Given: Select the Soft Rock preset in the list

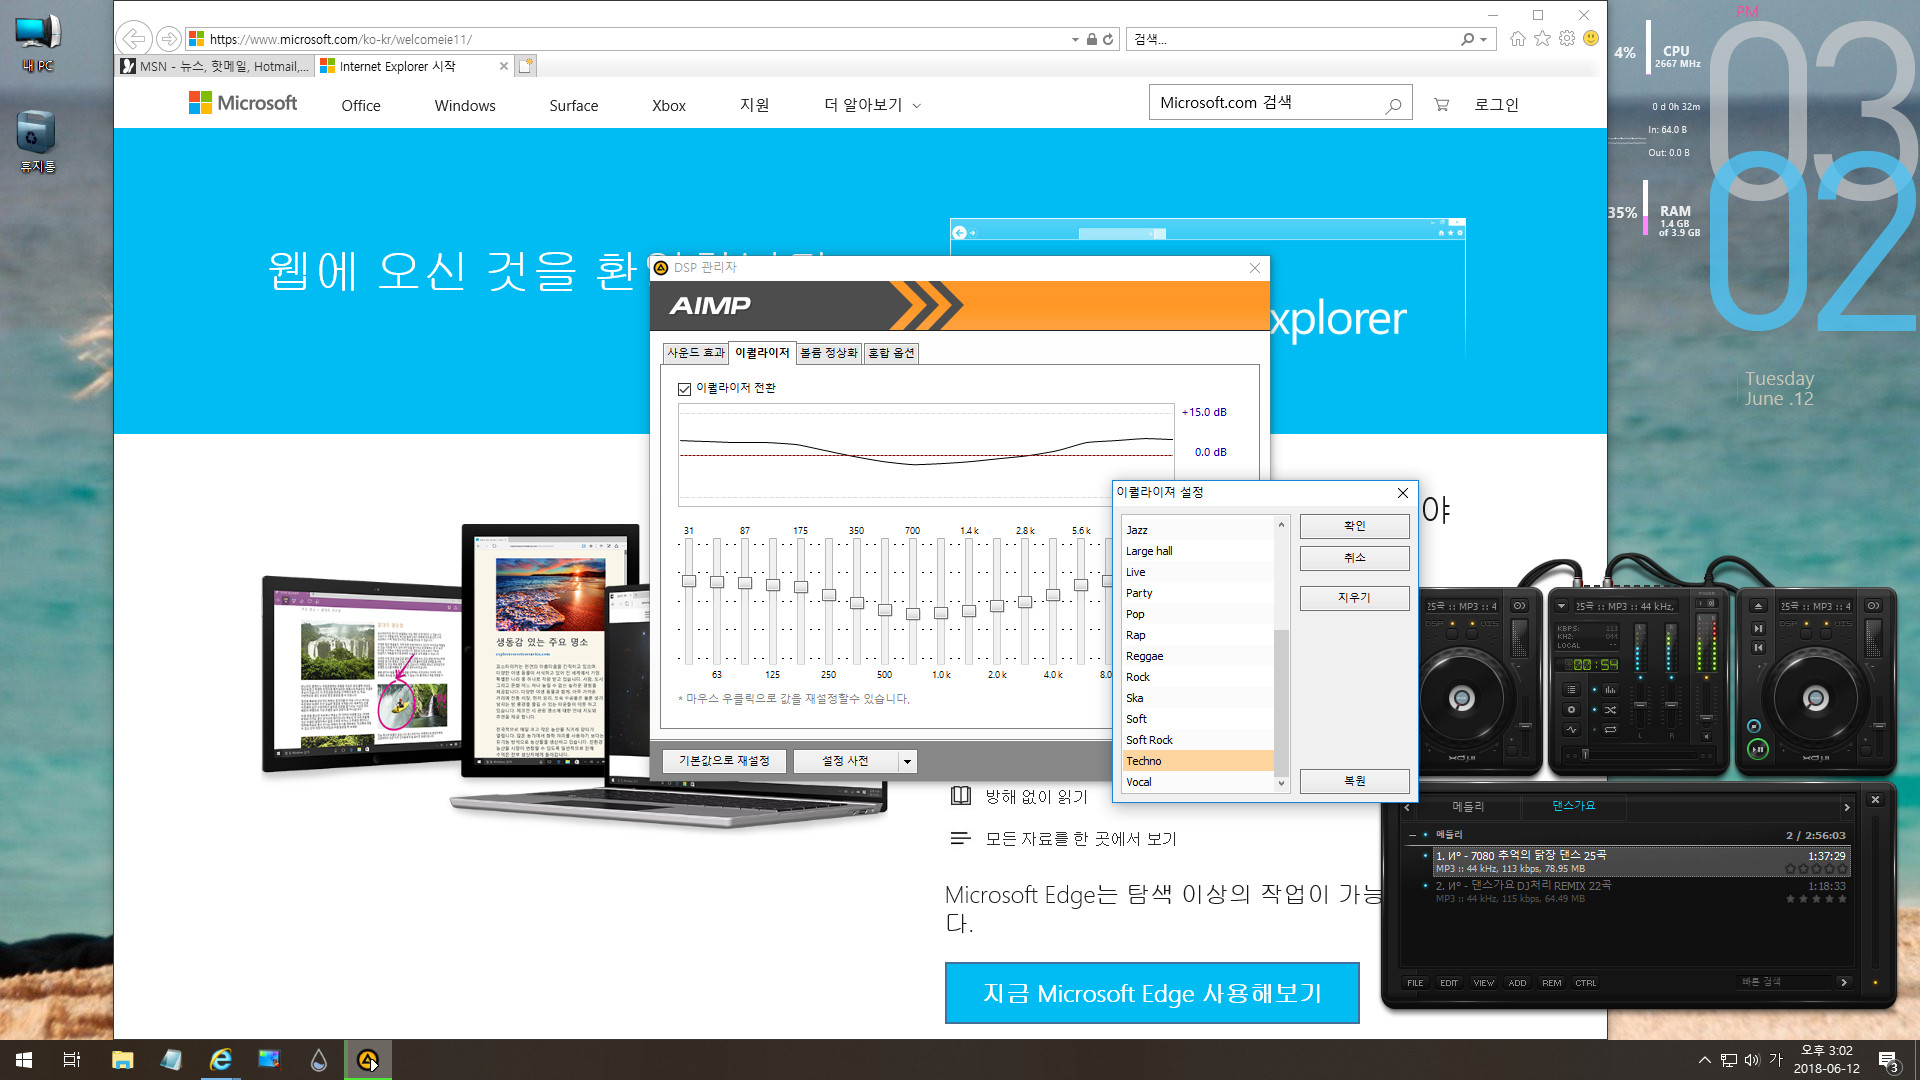Looking at the screenshot, I should (1197, 740).
